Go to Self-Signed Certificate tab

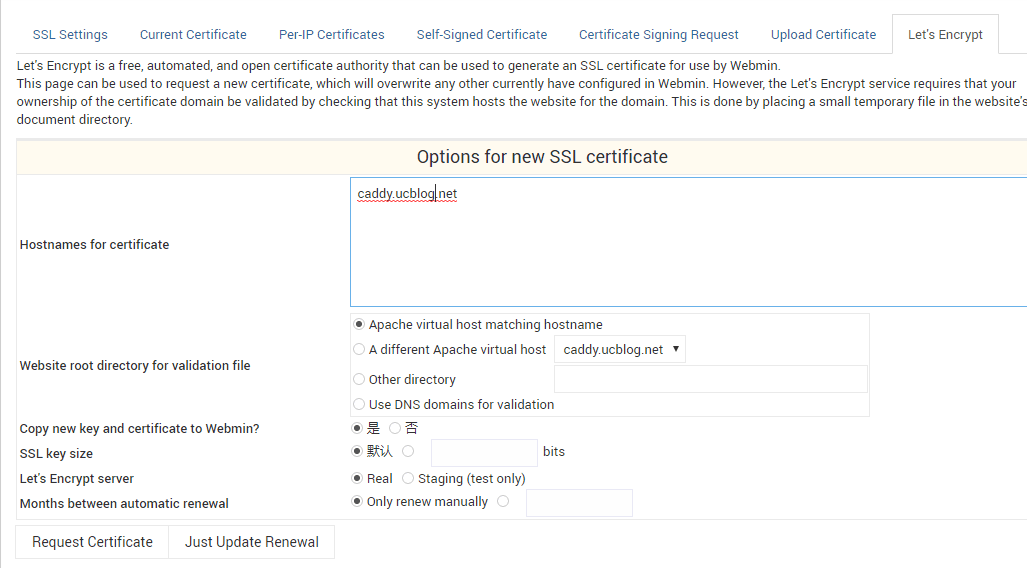[482, 35]
